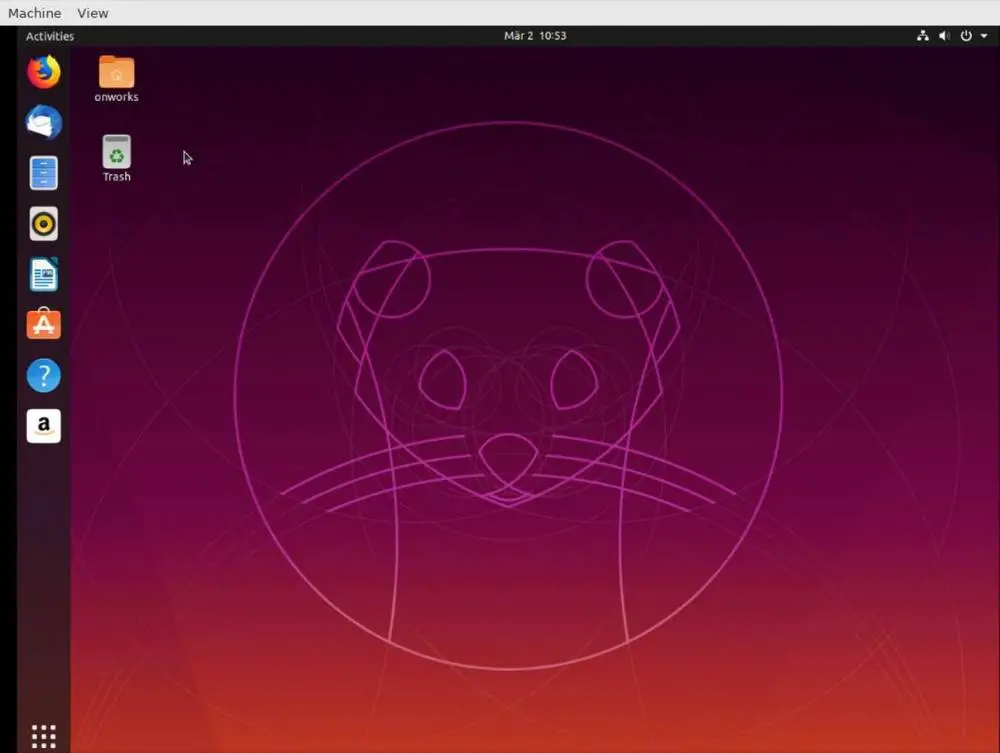This screenshot has height=753, width=1000.
Task: Open the clock calendar Mär 2 10:53
Action: [534, 36]
